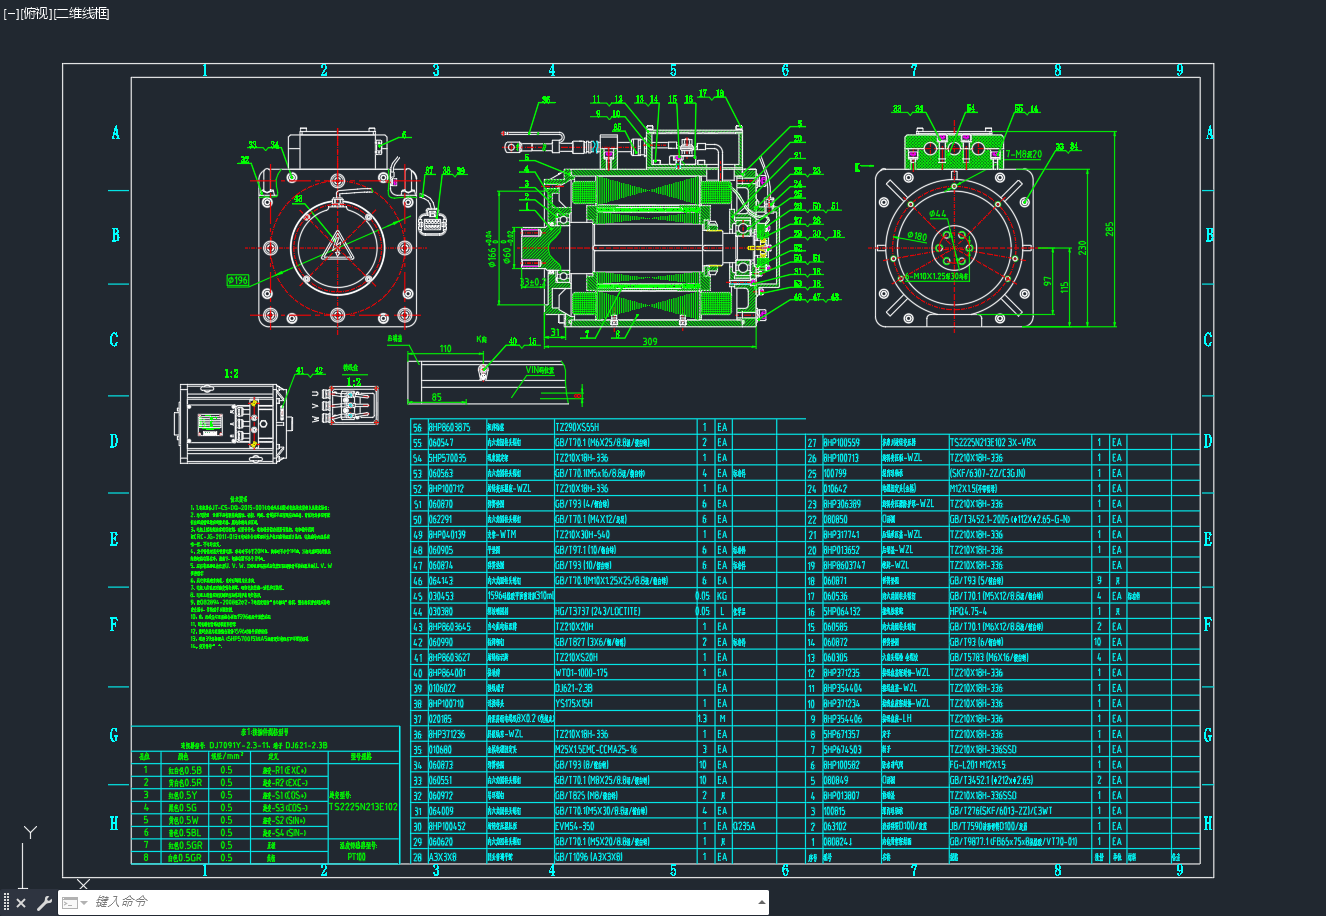Screen dimensions: 1326x916
Task: Expand the command history arrow
Action: tap(760, 903)
